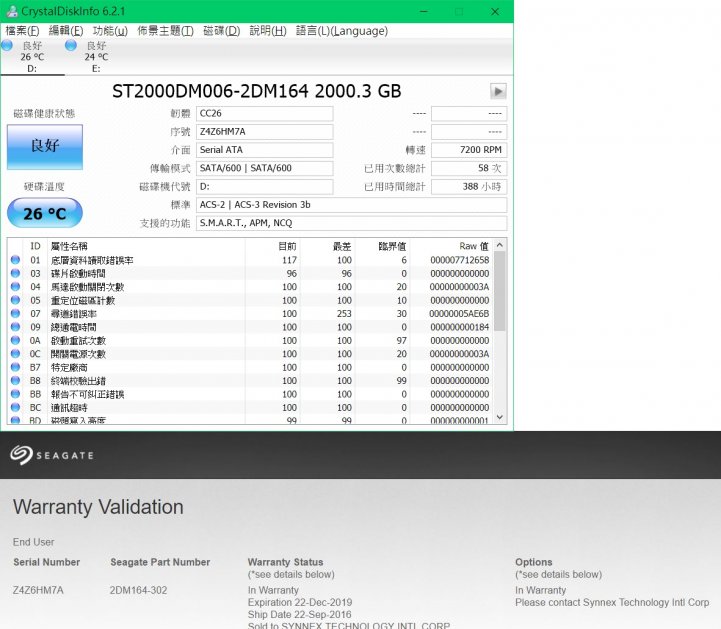This screenshot has width=721, height=629.
Task: Click the transfer mode field SATA/600
Action: [x=264, y=168]
